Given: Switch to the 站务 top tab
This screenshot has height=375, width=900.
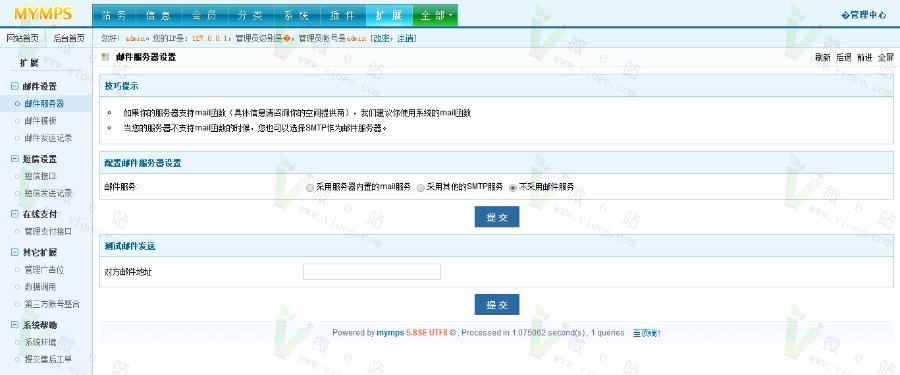Looking at the screenshot, I should pos(114,16).
